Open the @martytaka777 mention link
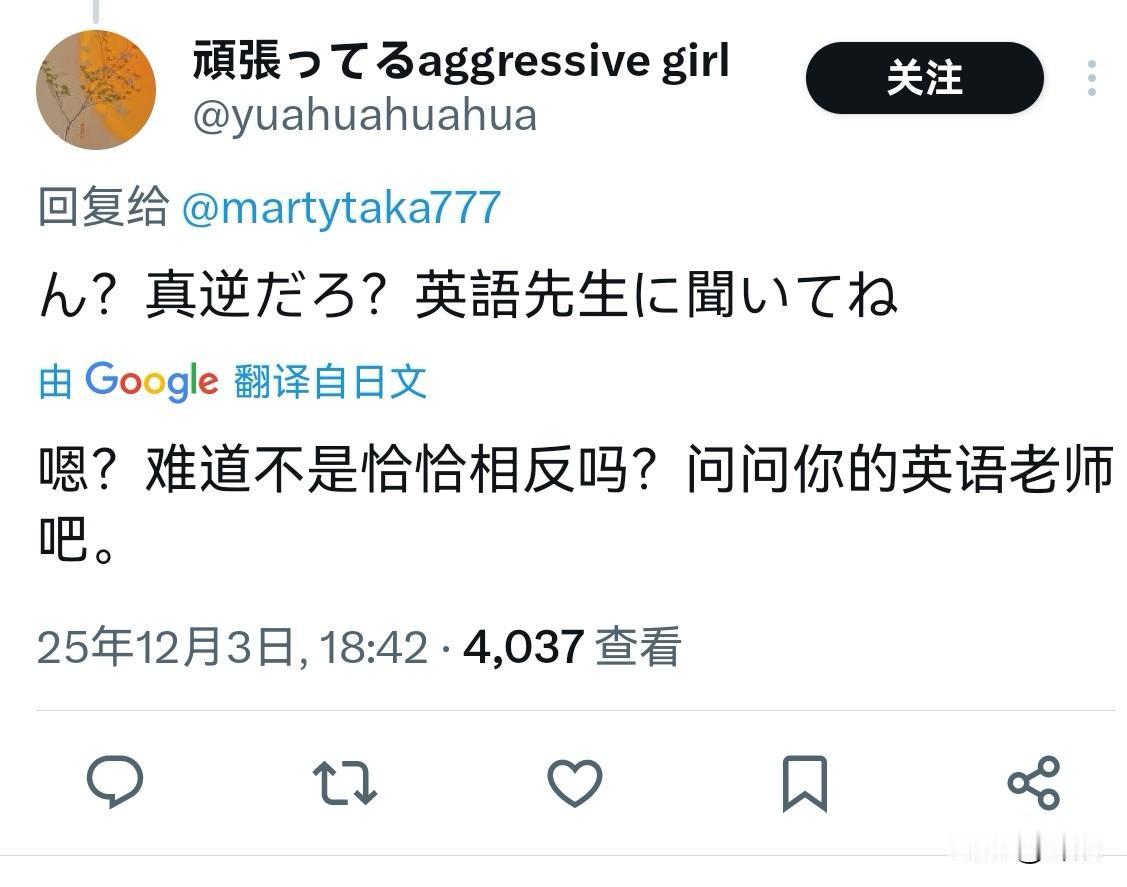 [341, 207]
